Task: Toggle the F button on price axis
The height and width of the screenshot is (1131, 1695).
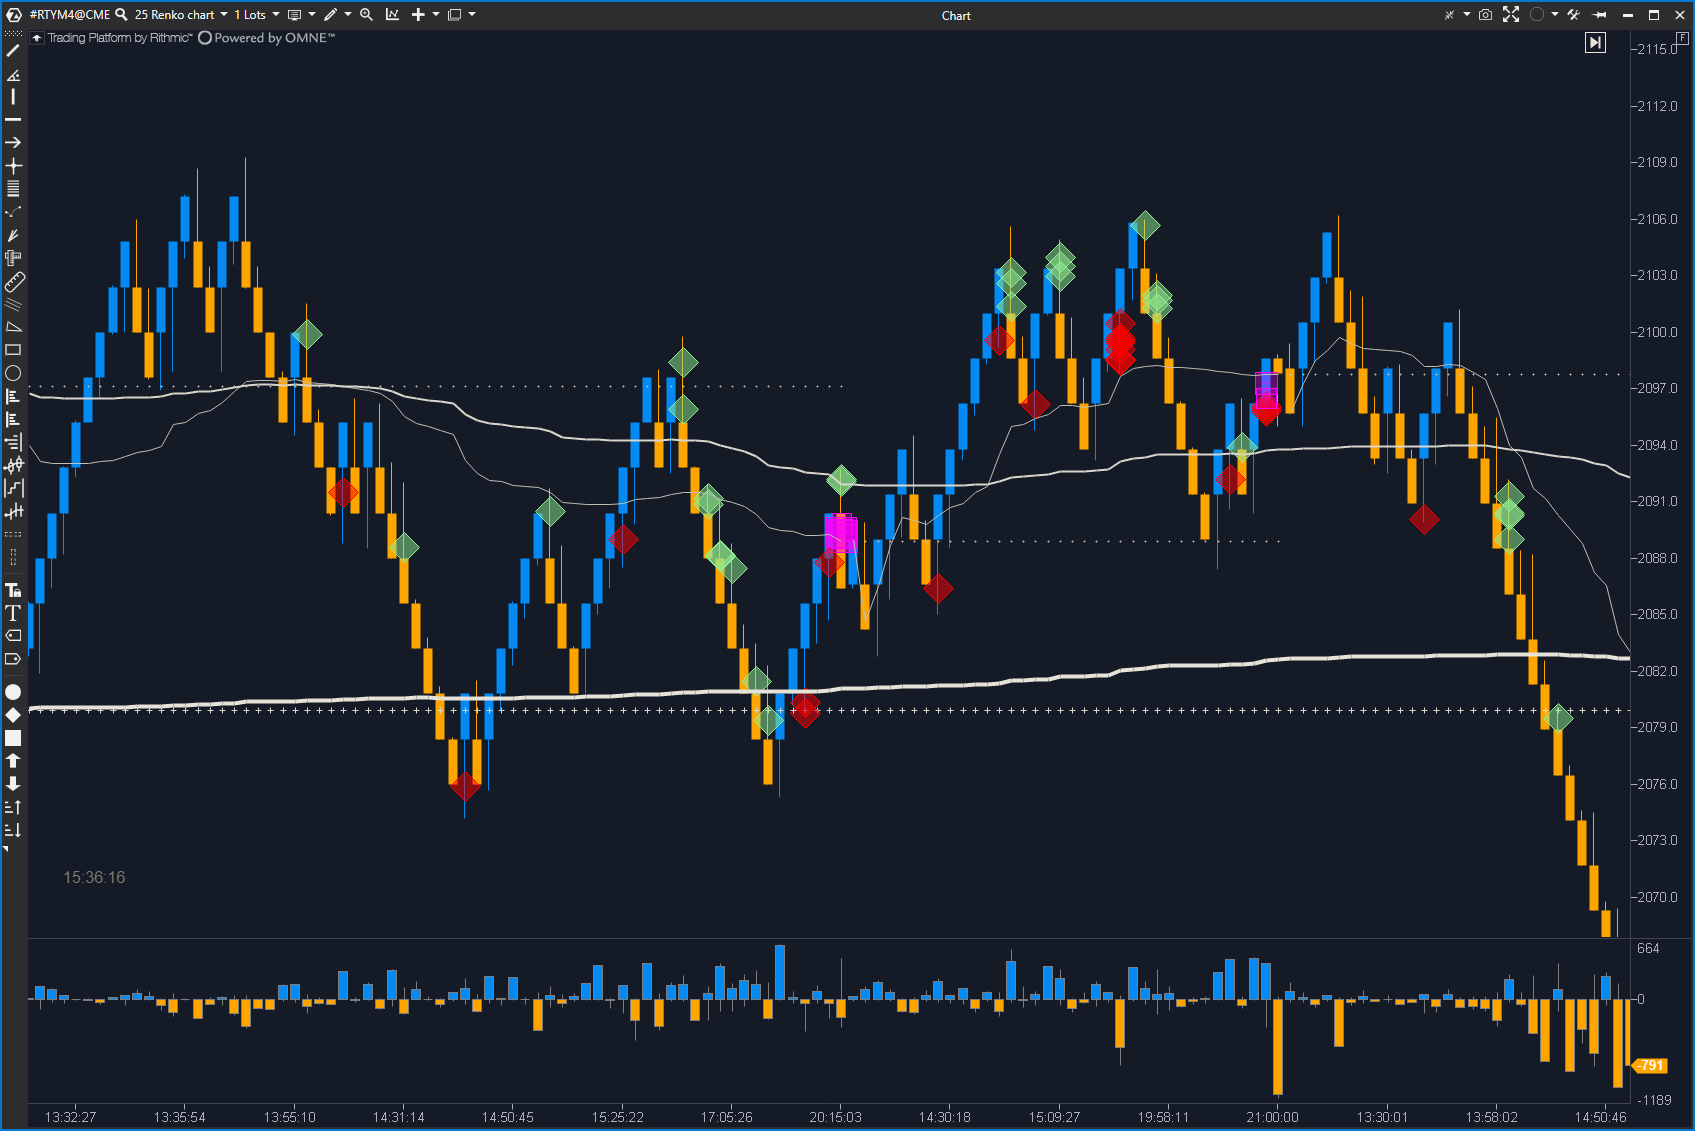Action: click(x=1683, y=38)
